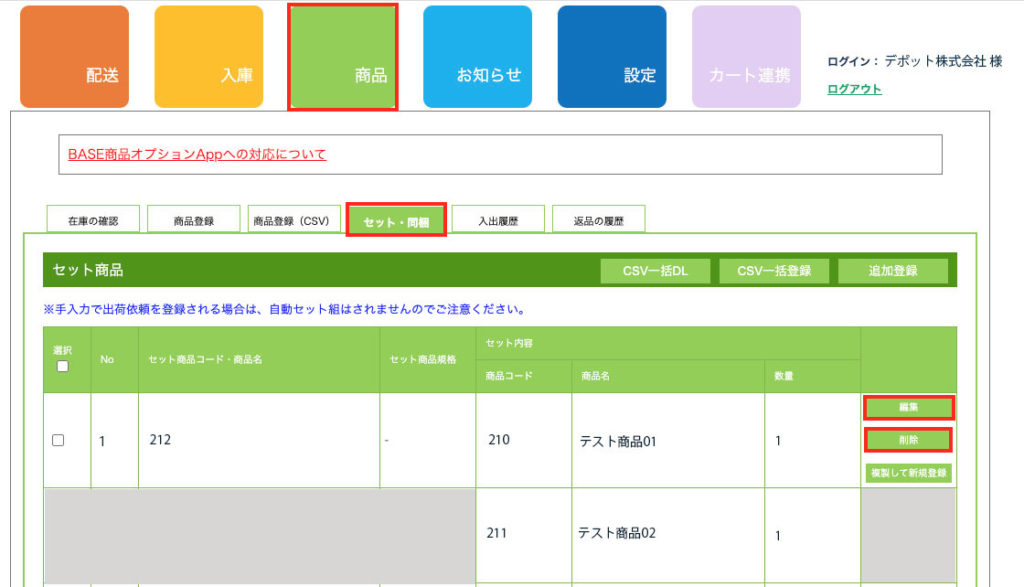The width and height of the screenshot is (1024, 587).
Task: Switch to 在庫の確認 tab
Action: coord(93,221)
